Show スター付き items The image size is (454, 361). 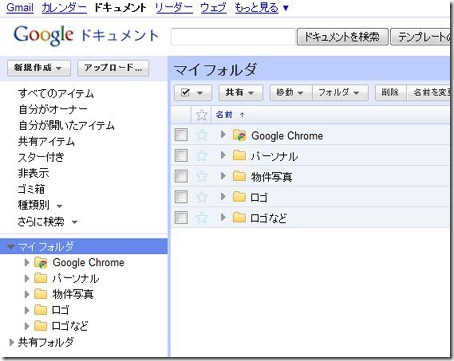click(x=41, y=157)
